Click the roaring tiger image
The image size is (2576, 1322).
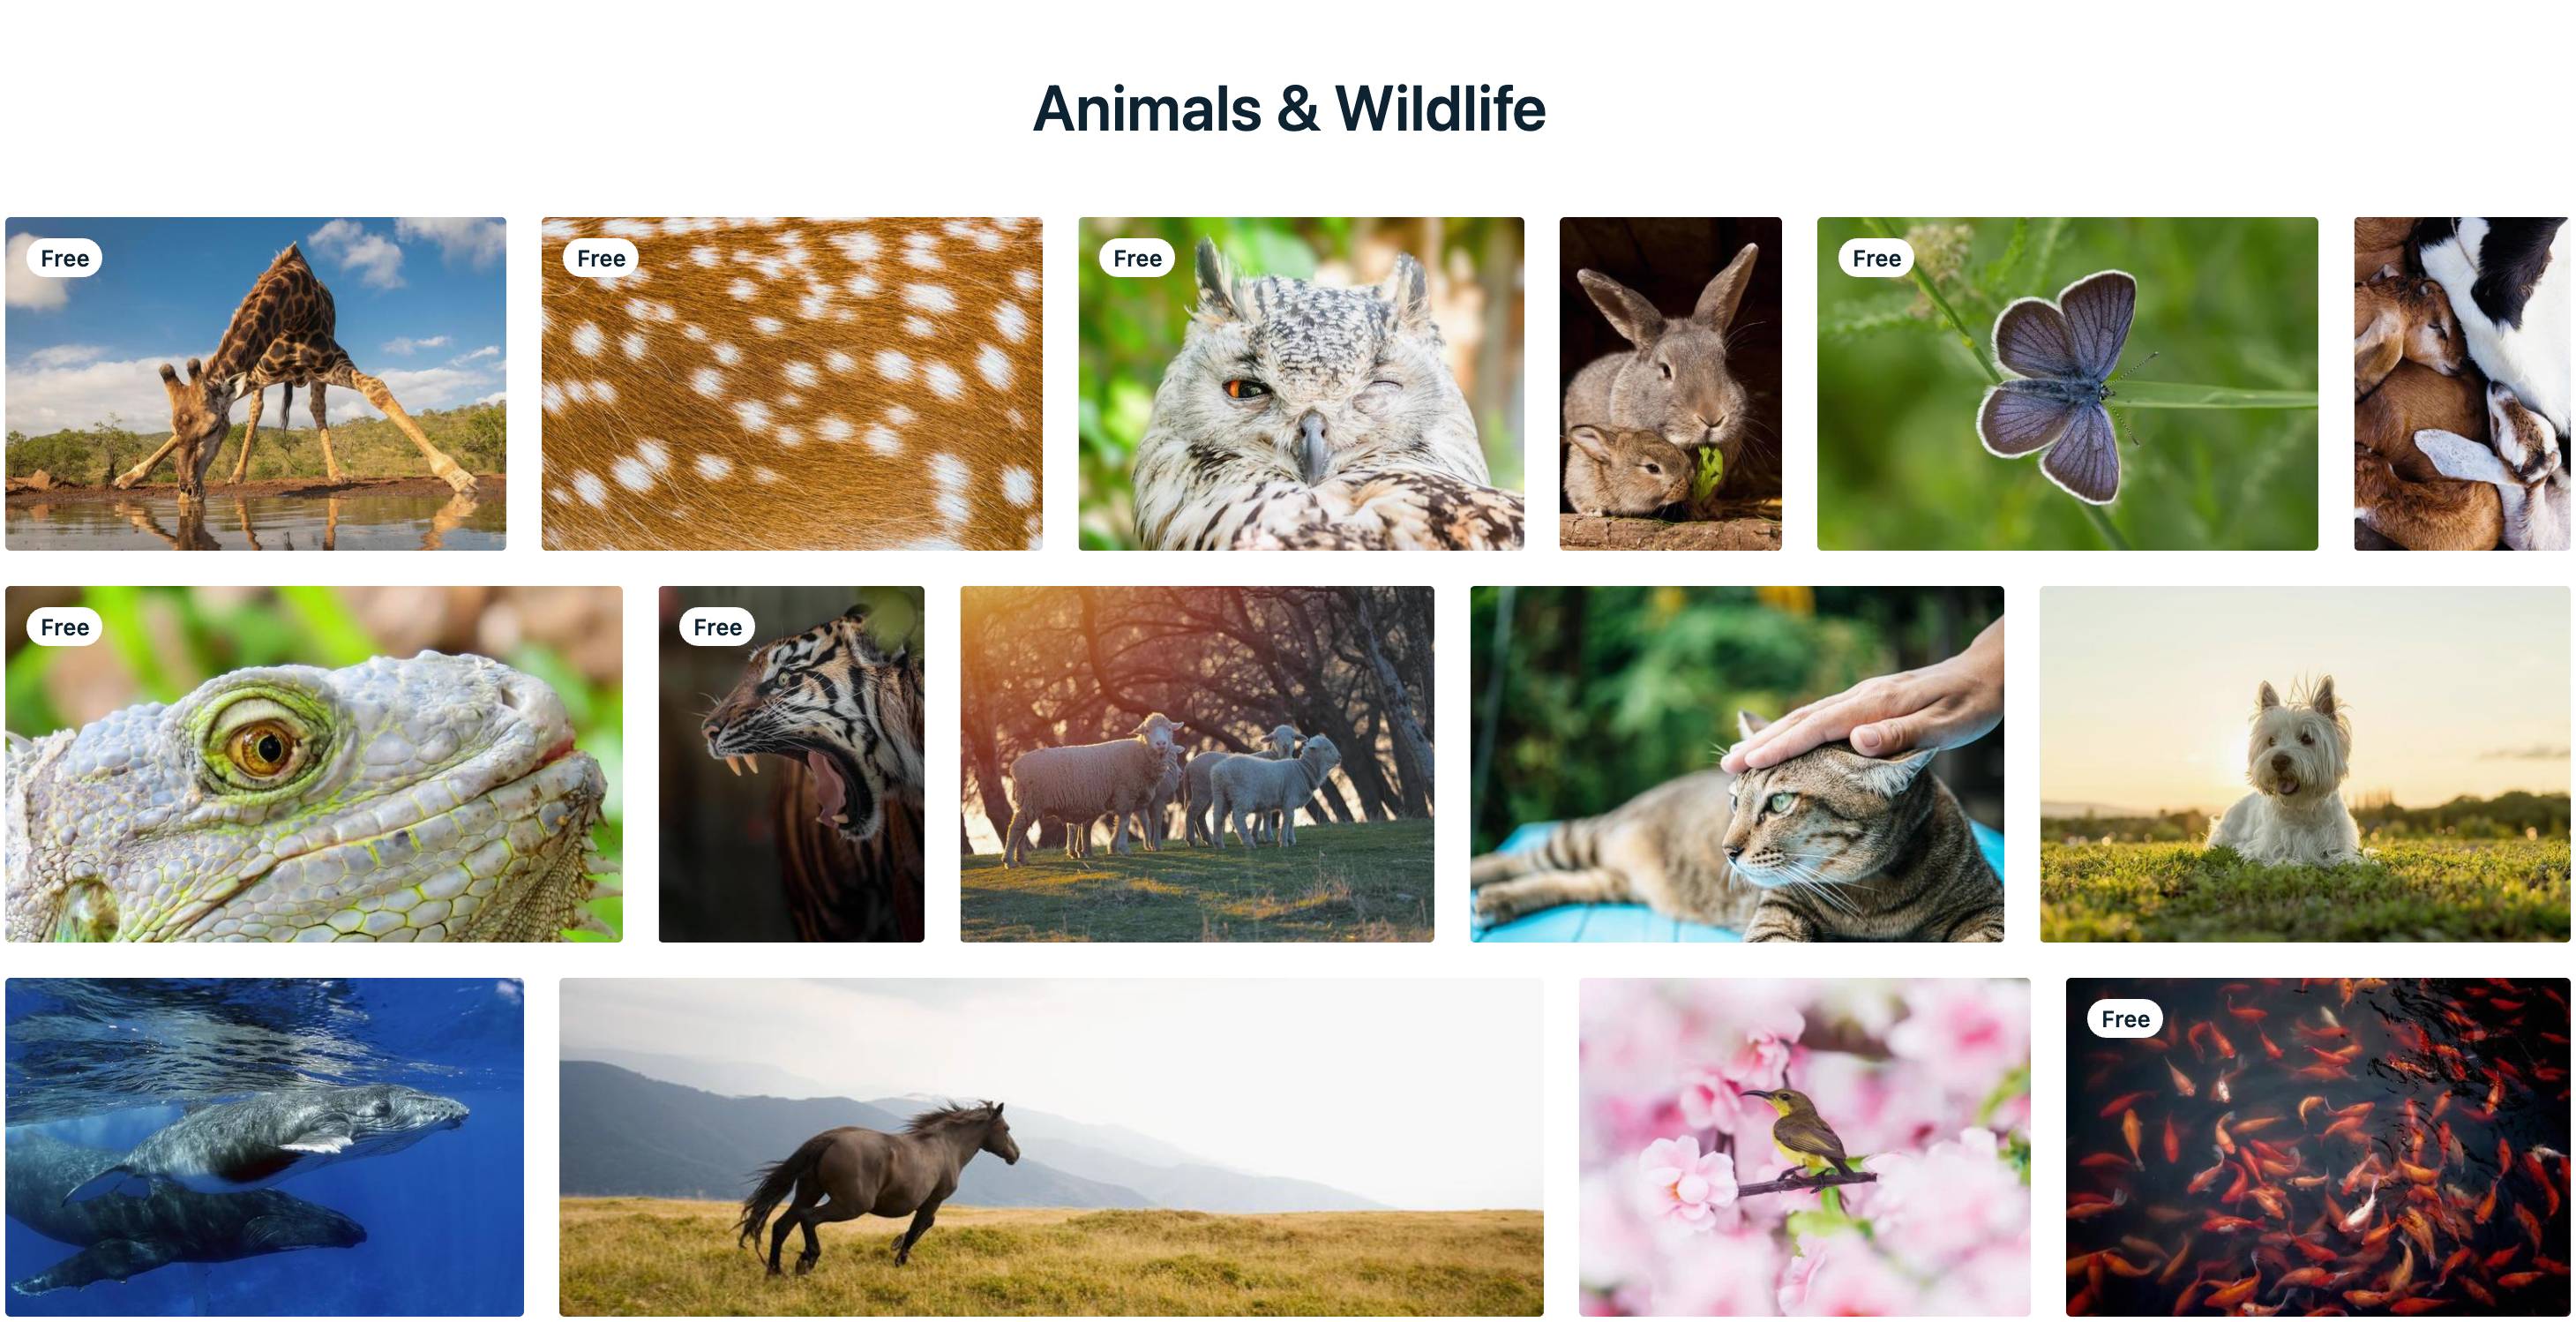(x=791, y=763)
